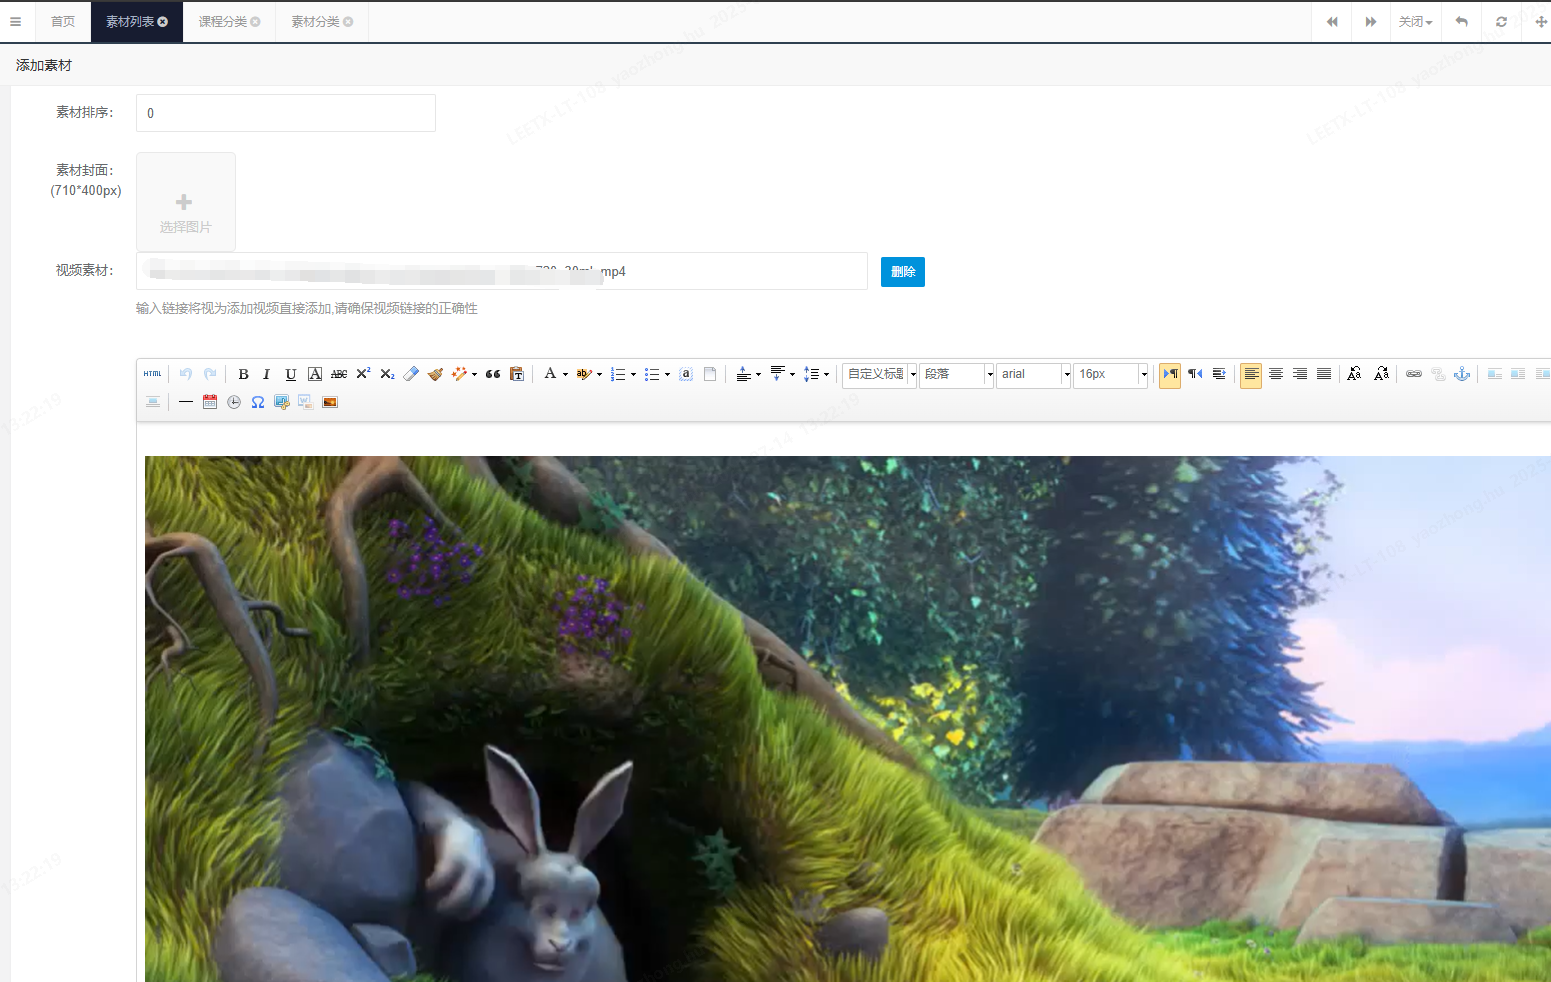Toggle left text alignment
The image size is (1551, 982).
pos(1251,374)
